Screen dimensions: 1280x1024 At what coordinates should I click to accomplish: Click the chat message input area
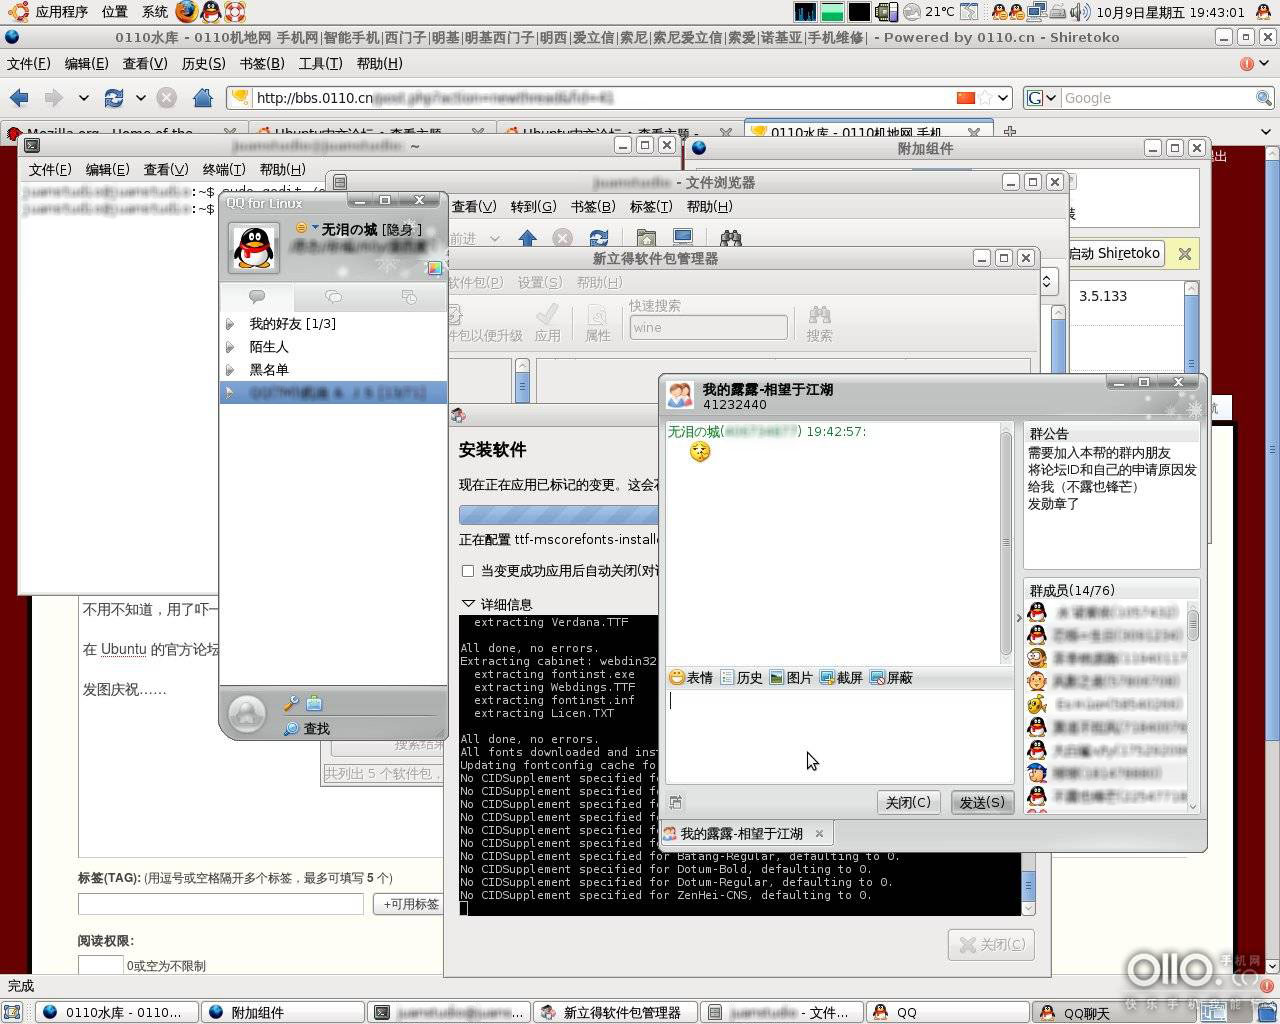[x=839, y=736]
